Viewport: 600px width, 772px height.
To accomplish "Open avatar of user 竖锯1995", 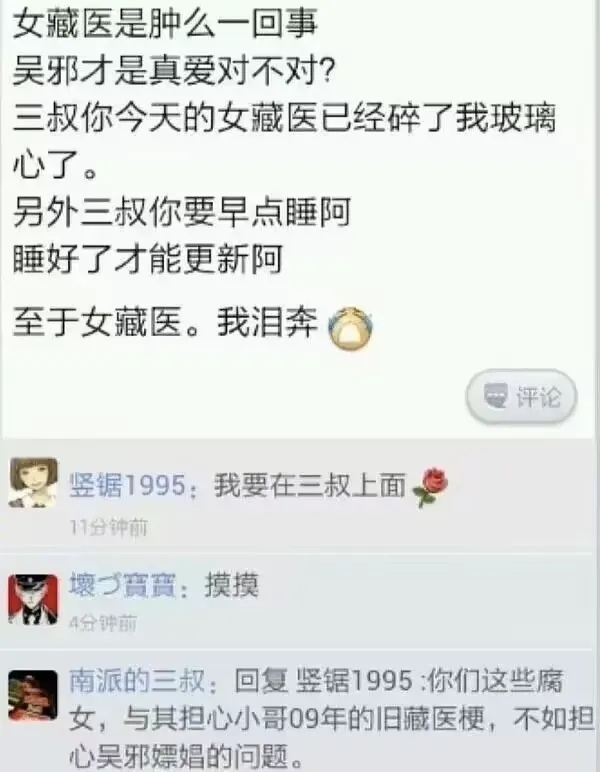I will [x=33, y=483].
